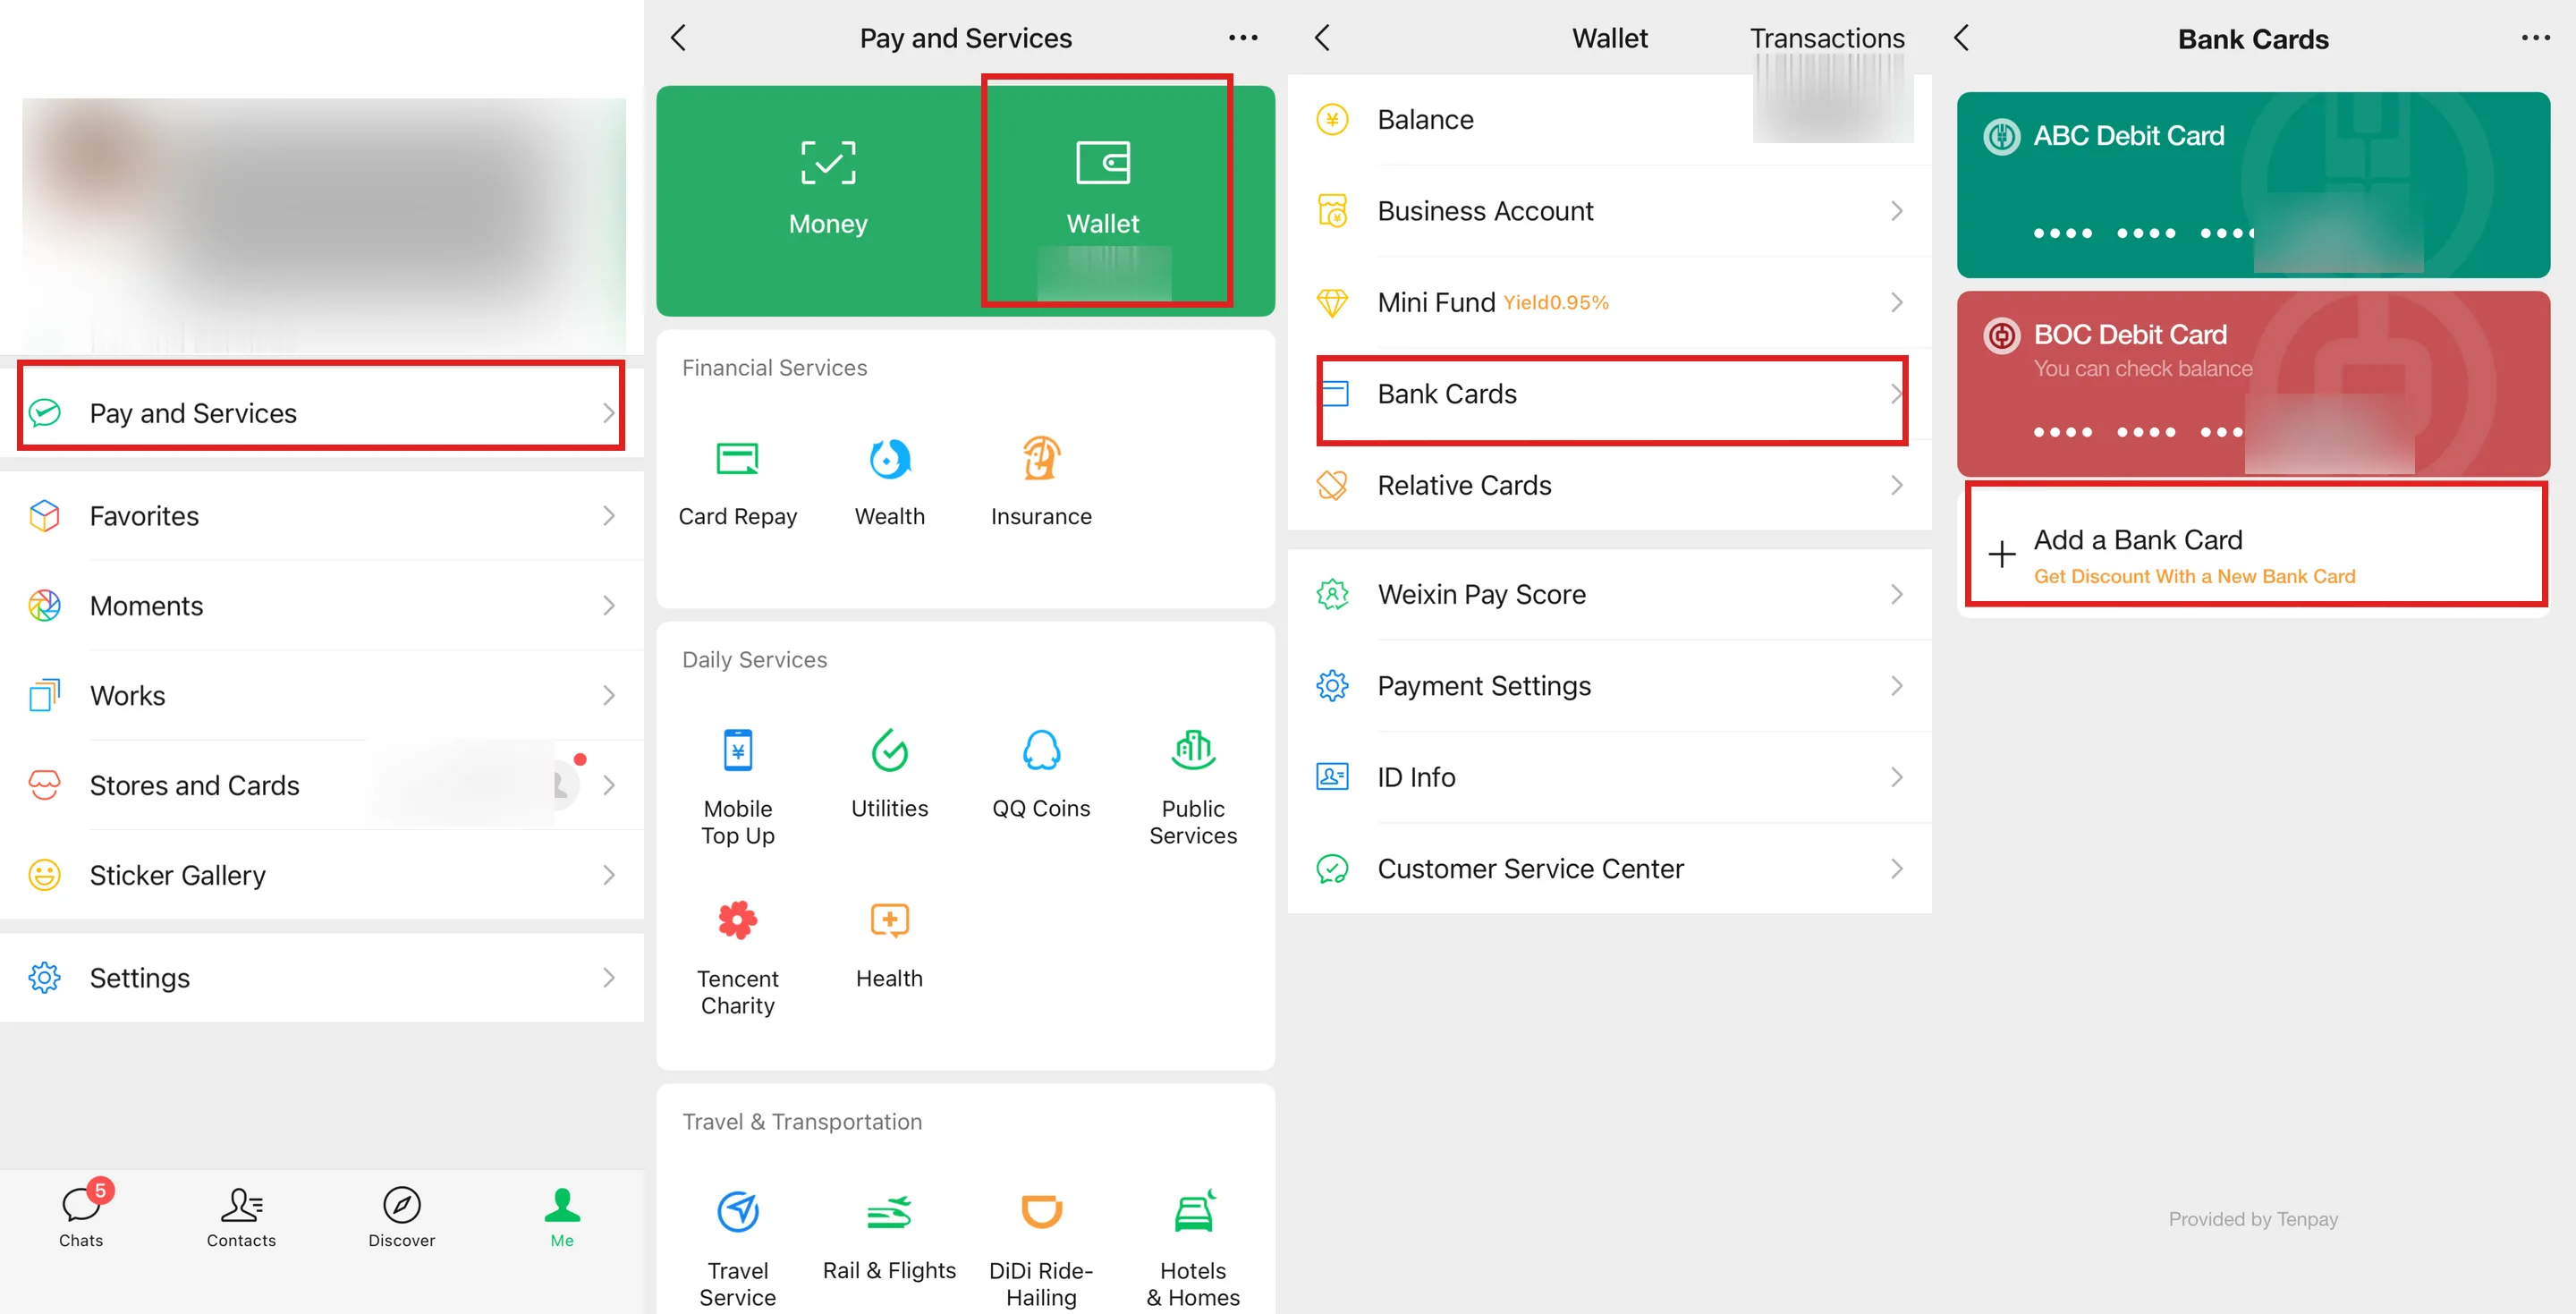Expand the Works row chevron
Image resolution: width=2576 pixels, height=1314 pixels.
609,696
